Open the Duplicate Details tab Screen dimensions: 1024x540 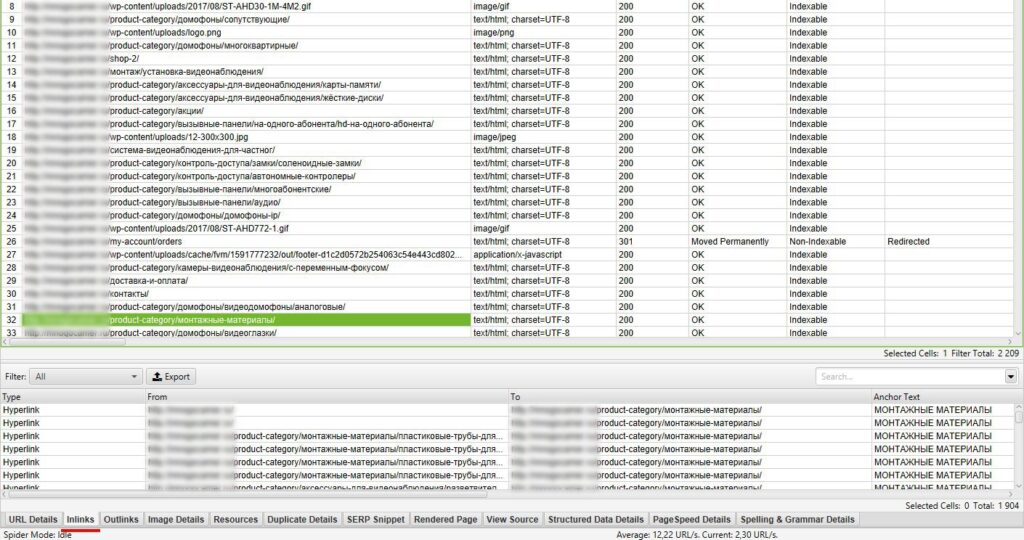point(302,519)
